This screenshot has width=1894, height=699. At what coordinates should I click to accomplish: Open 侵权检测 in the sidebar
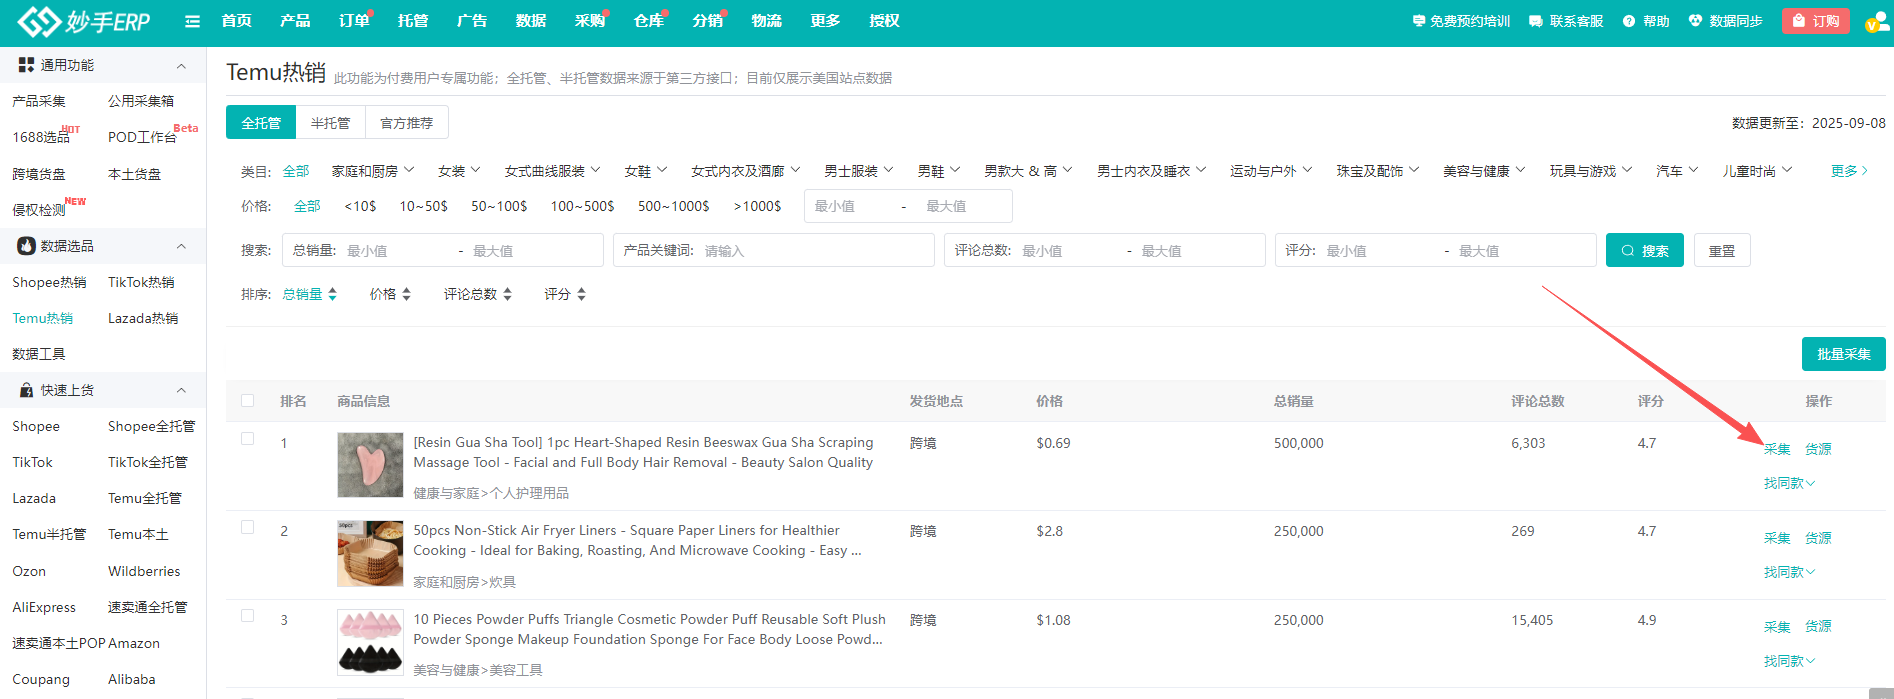(39, 210)
